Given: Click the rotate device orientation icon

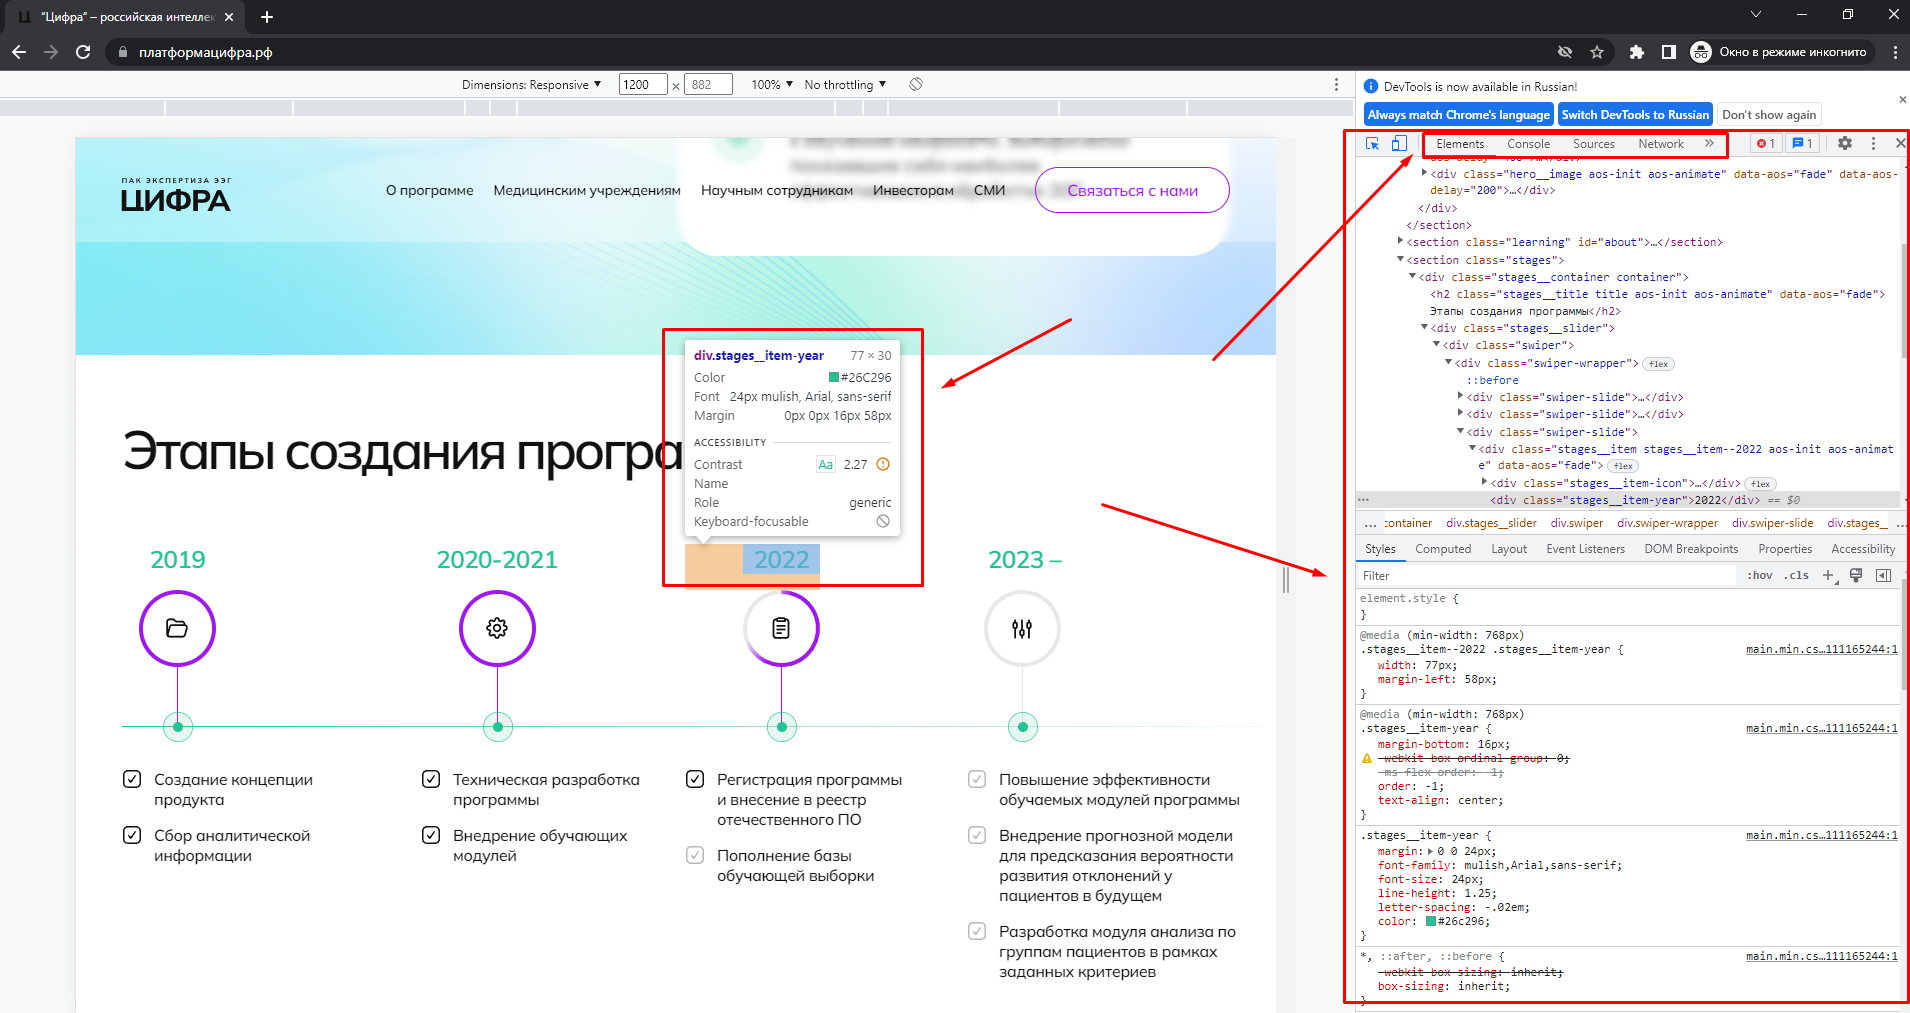Looking at the screenshot, I should coord(916,85).
